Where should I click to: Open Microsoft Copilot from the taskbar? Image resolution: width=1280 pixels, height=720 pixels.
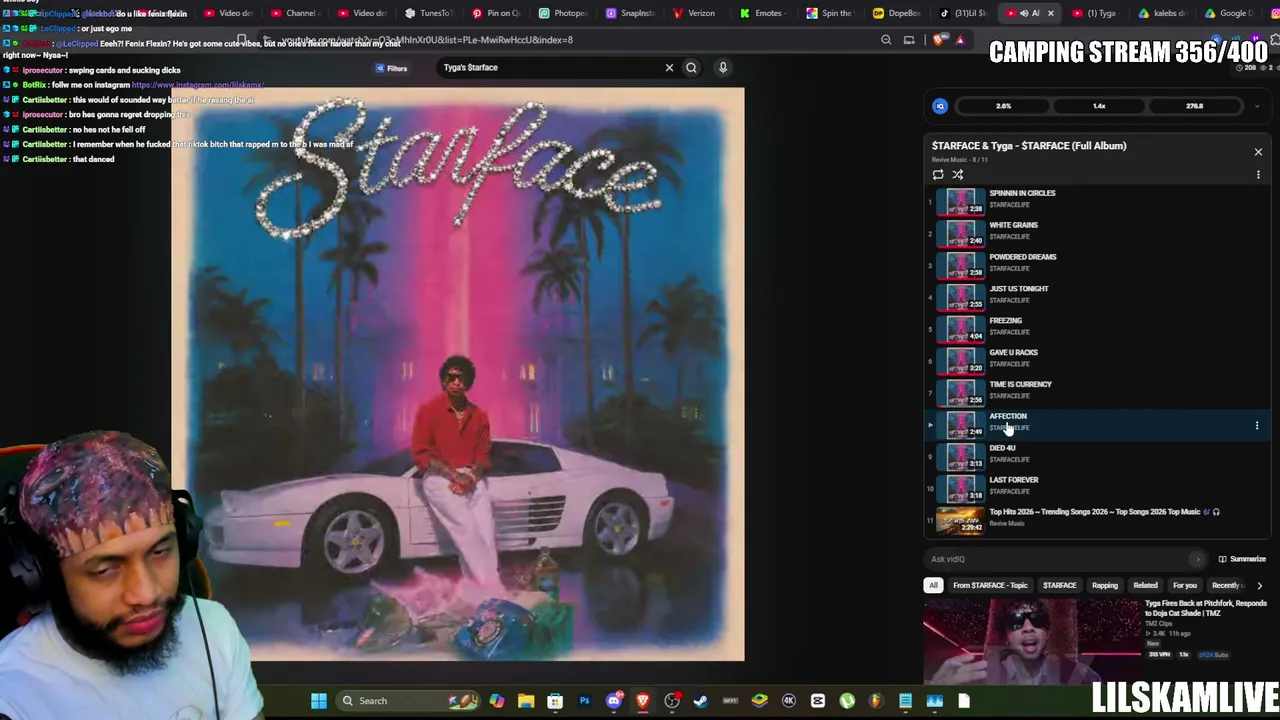click(x=497, y=701)
